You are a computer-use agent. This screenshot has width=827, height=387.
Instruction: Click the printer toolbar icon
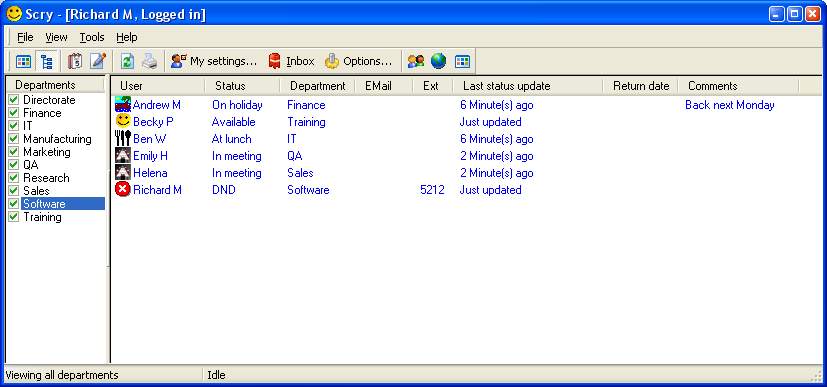coord(150,61)
